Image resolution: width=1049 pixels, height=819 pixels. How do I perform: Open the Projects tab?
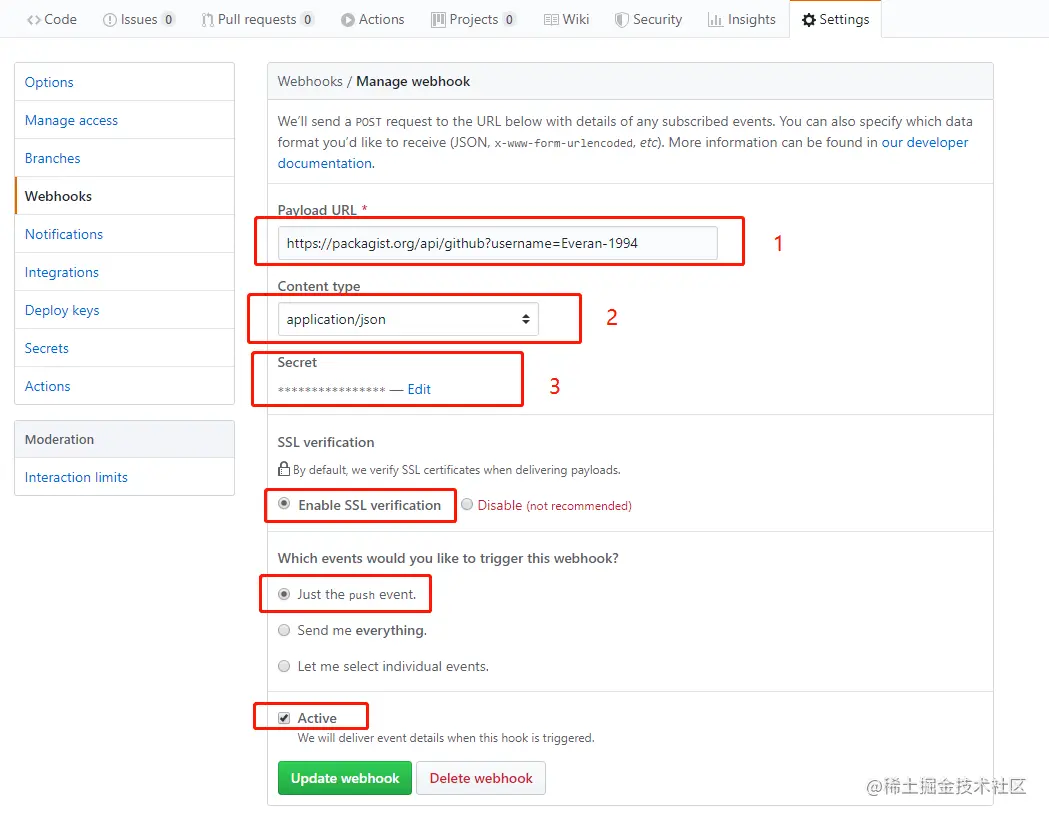(473, 19)
